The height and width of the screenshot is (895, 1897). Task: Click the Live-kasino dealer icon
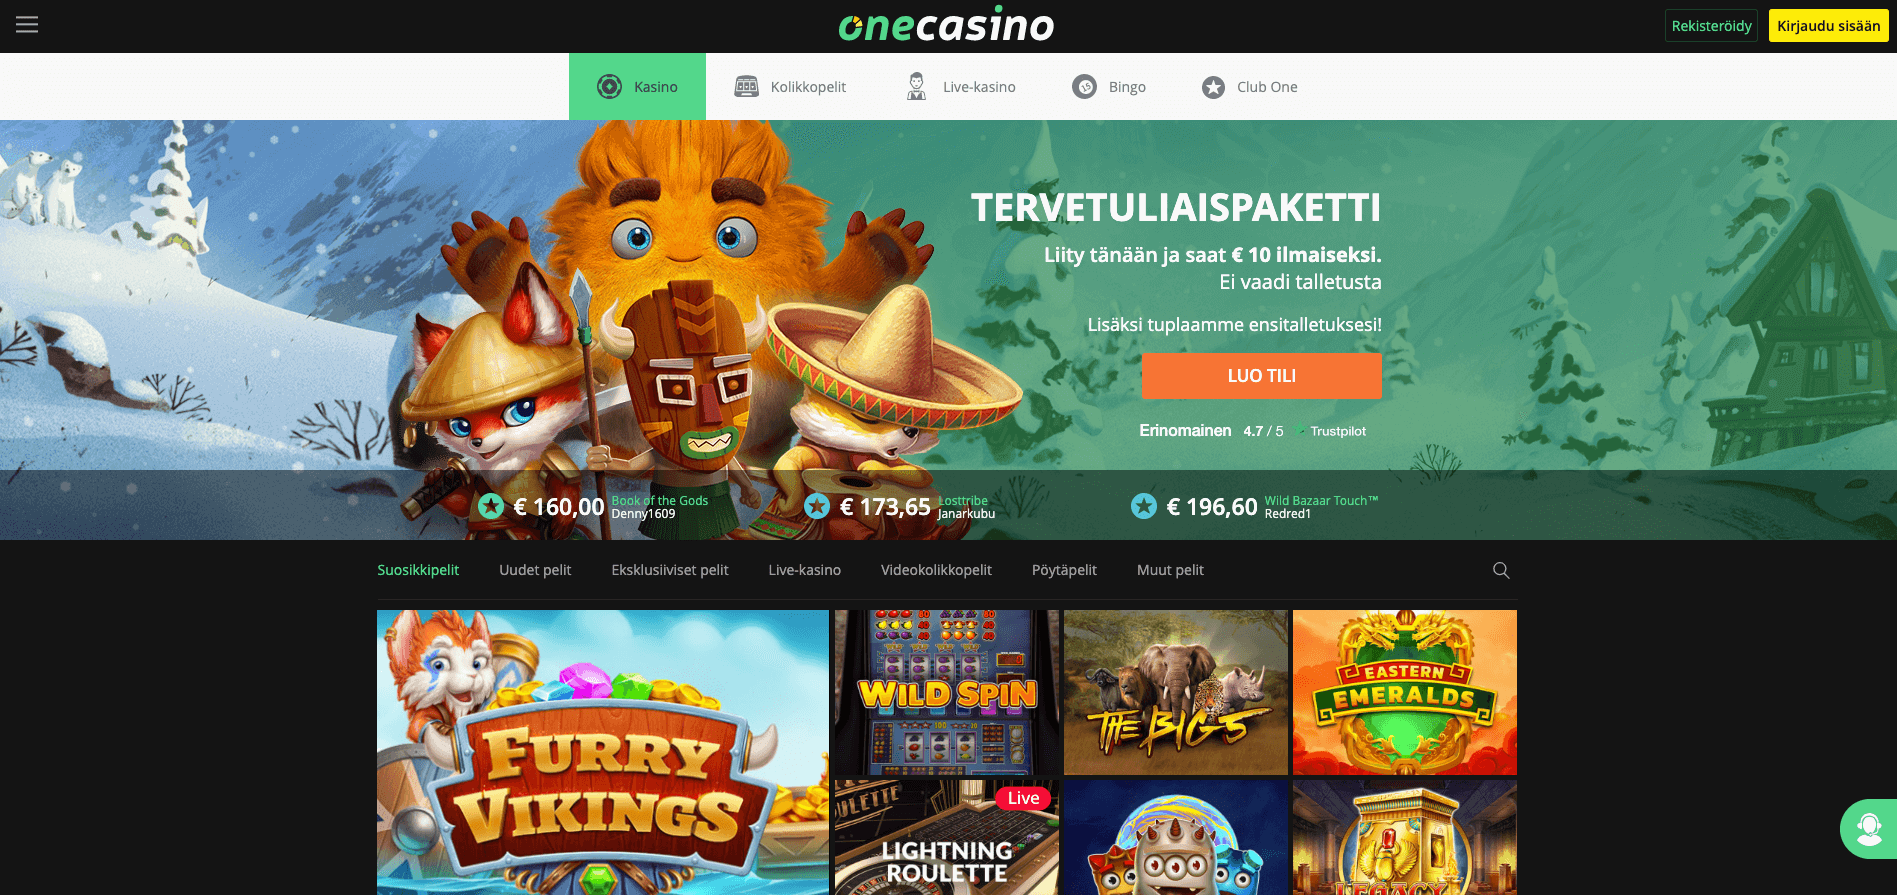916,86
